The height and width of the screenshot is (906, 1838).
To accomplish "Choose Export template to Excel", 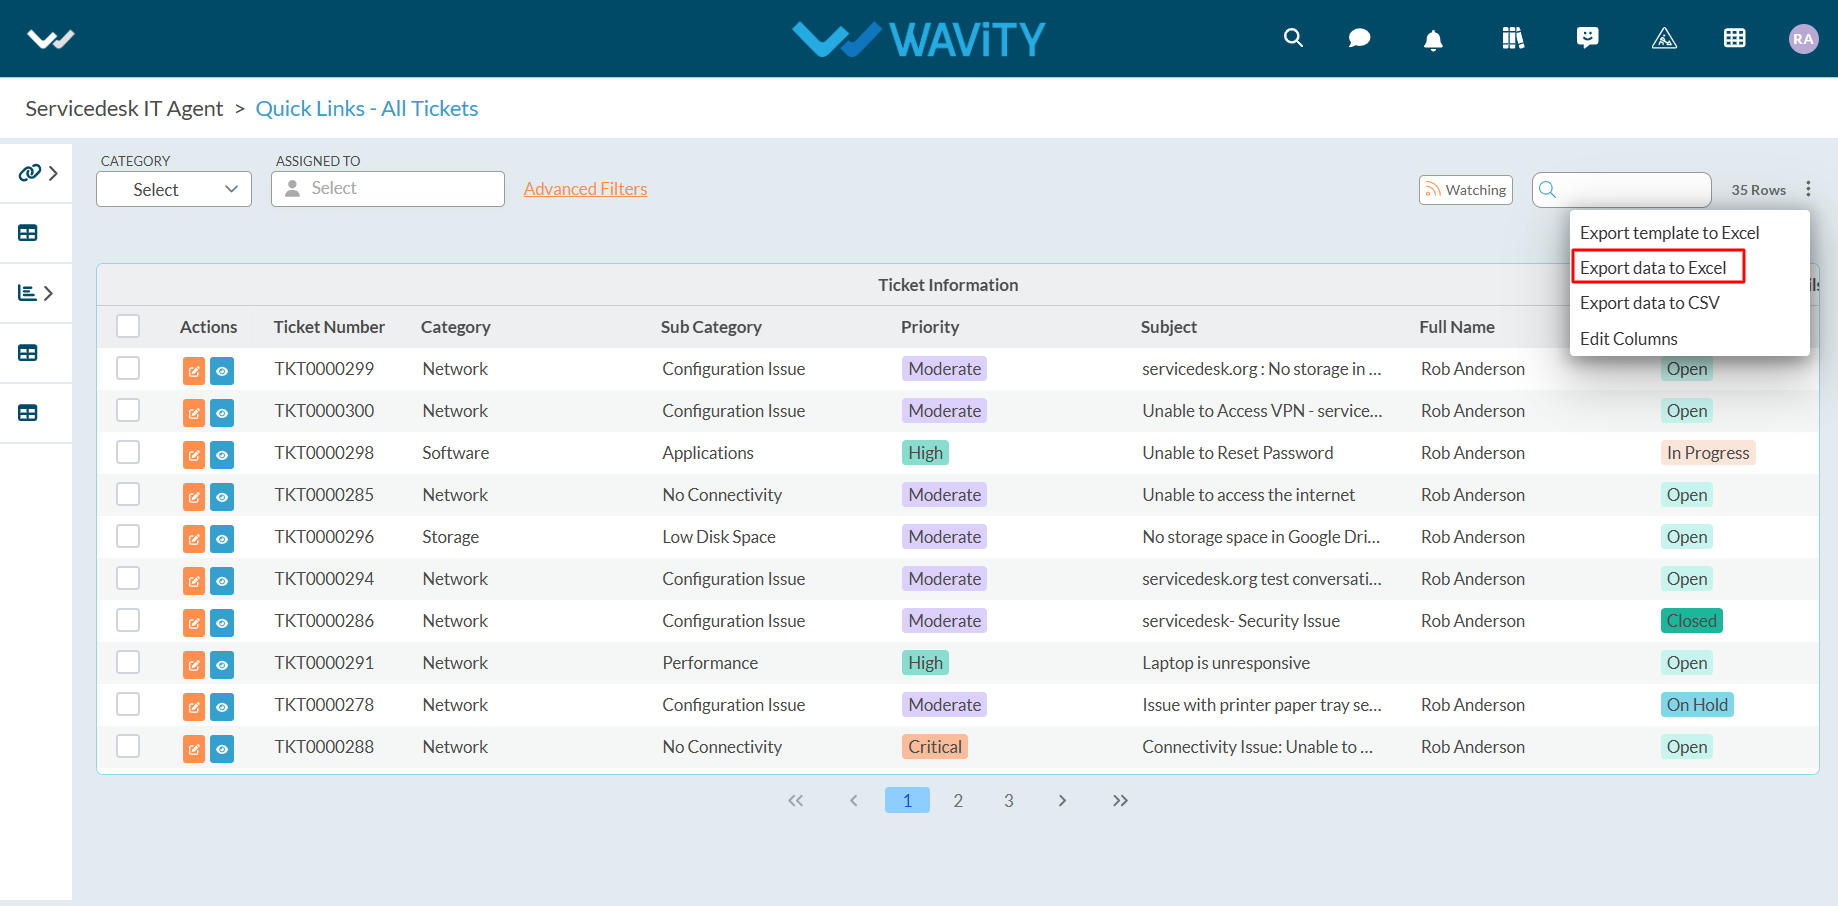I will click(1669, 233).
